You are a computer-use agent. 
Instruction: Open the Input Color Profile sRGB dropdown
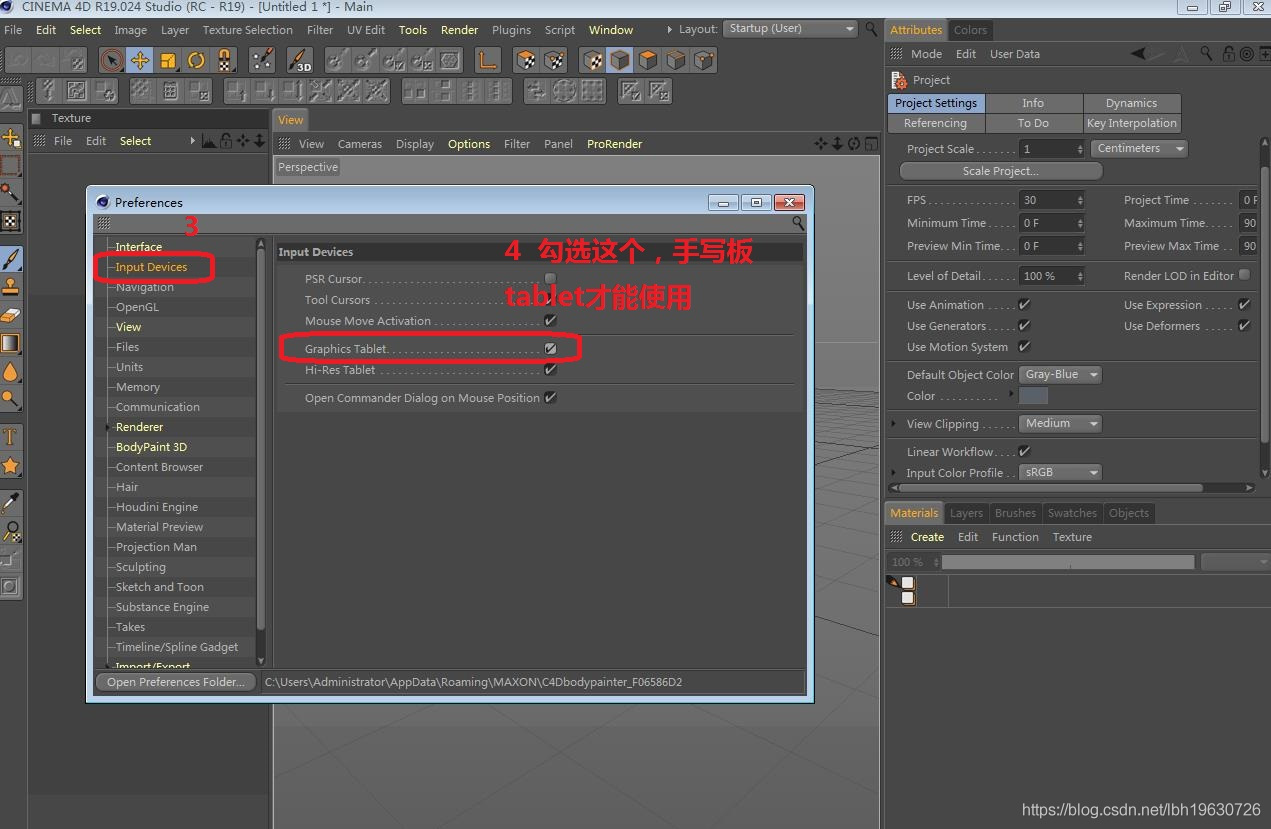point(1060,472)
